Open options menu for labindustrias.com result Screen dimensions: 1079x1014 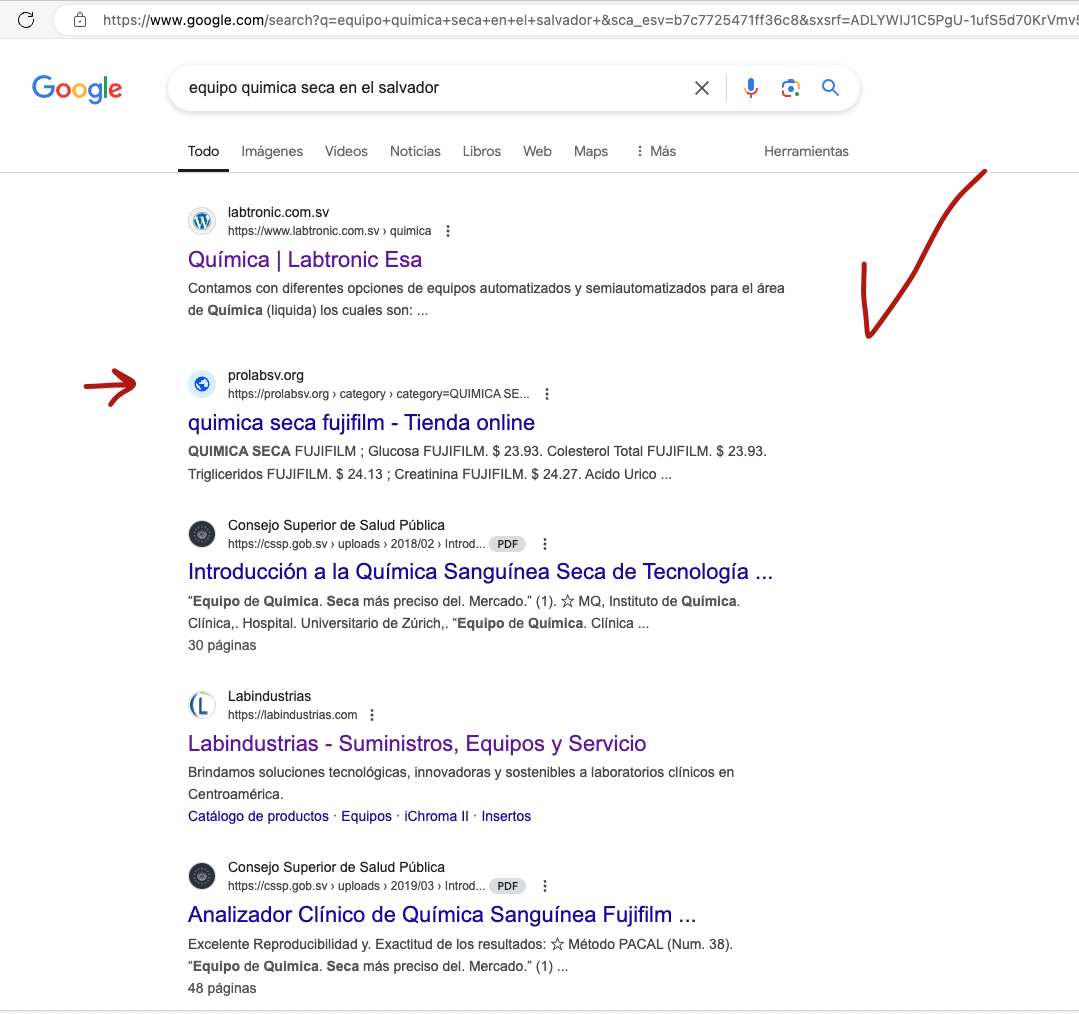[x=372, y=715]
